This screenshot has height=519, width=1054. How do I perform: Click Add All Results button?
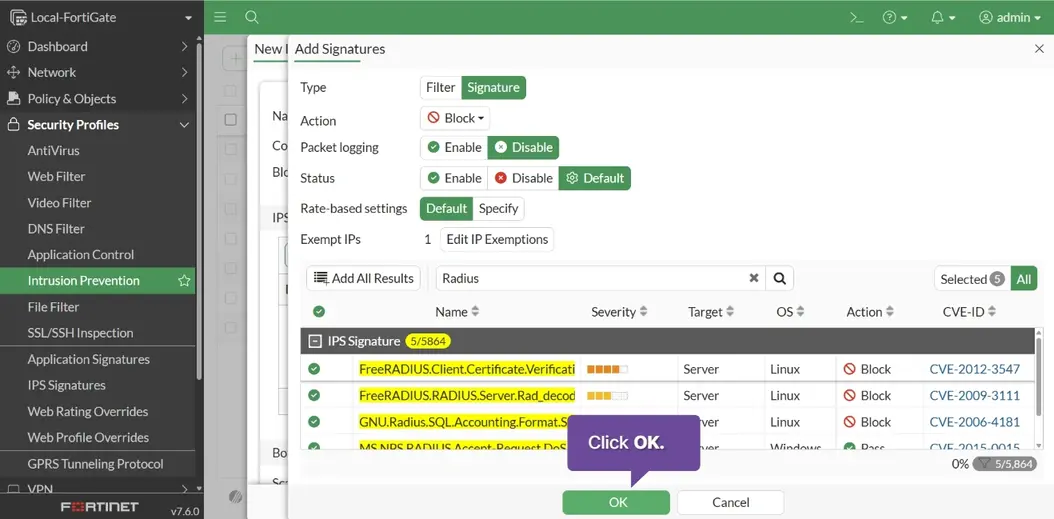pos(364,278)
